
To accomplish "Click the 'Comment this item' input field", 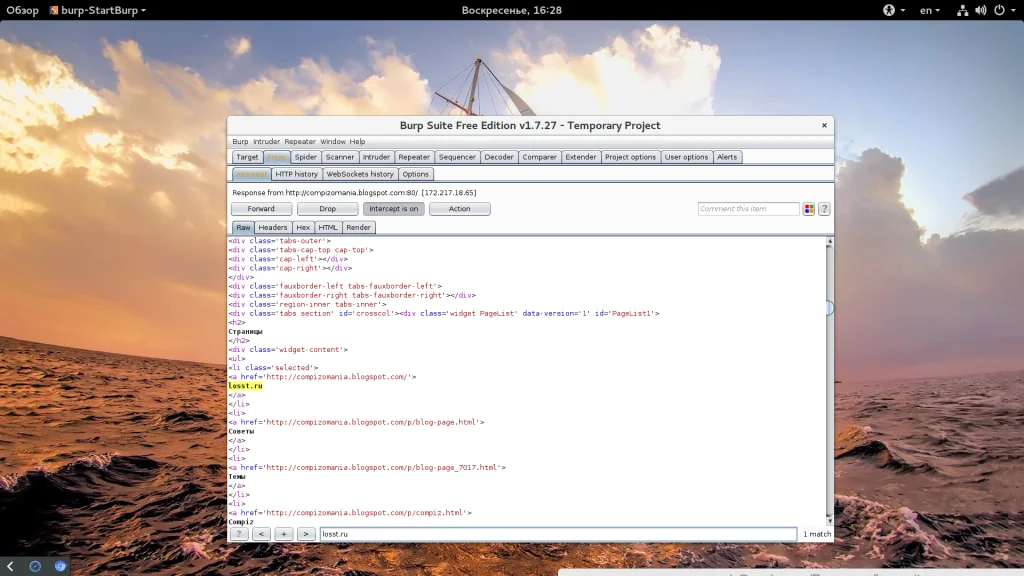I will 748,209.
